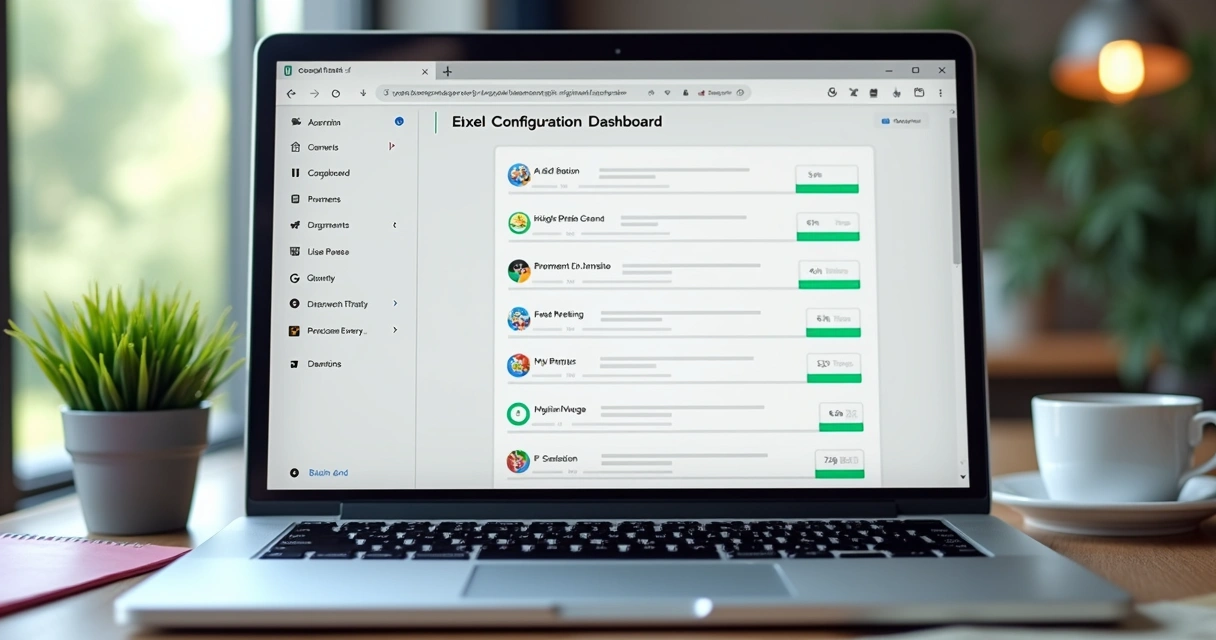Expand the Dranweh Tfraty sidebar chevron

tap(395, 303)
